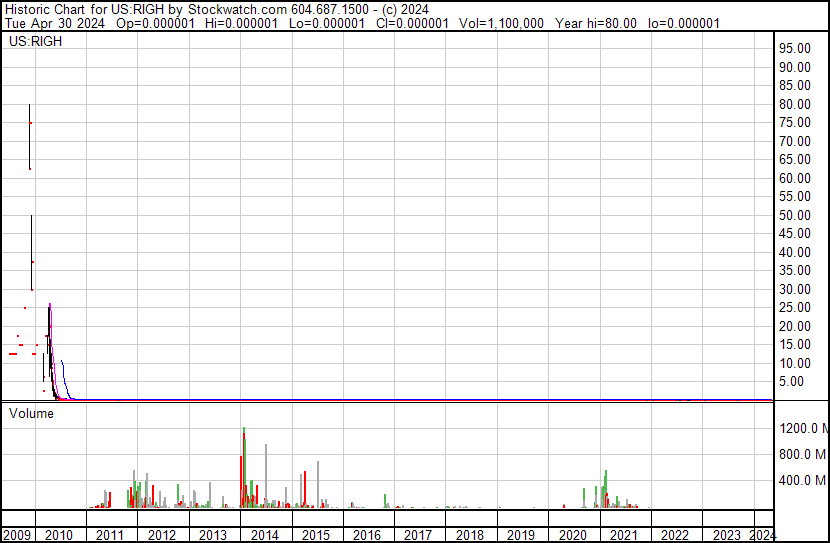Image resolution: width=830 pixels, height=543 pixels.
Task: Click the Vol=1,100,000 header value
Action: 501,23
